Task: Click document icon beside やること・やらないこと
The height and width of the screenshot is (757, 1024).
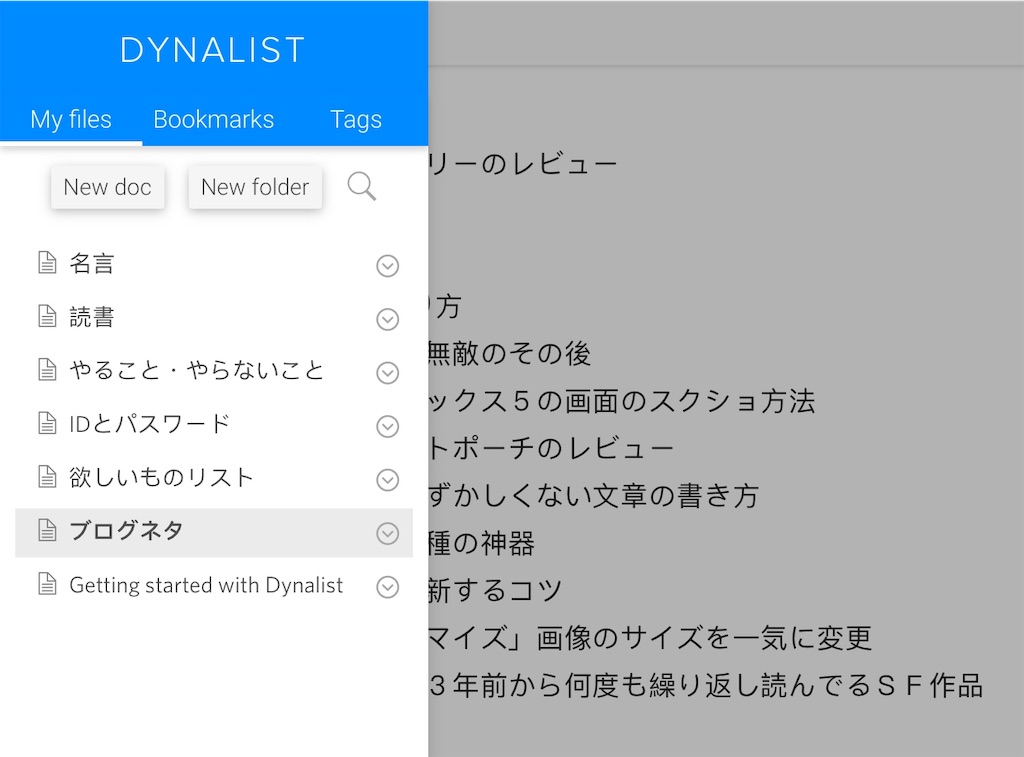Action: pyautogui.click(x=47, y=369)
